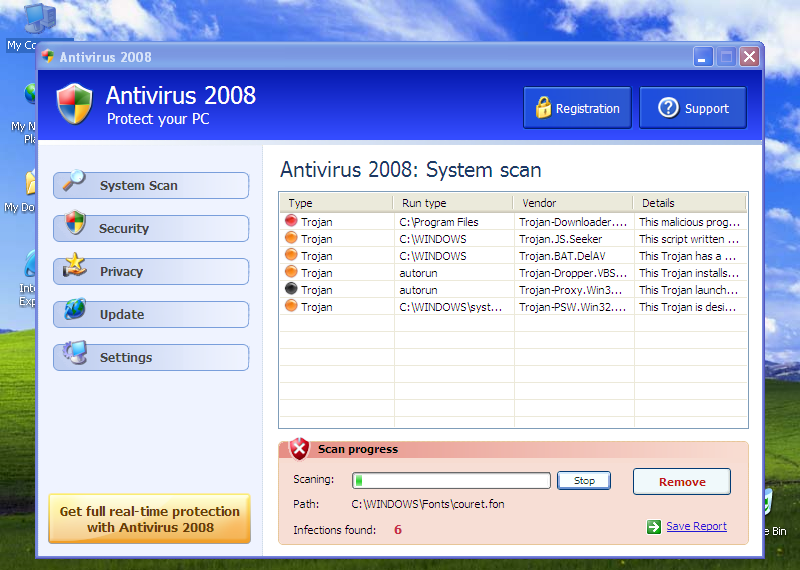This screenshot has width=800, height=570.
Task: Click the scan path 'C:\WINDOWS\Fonts\couret.fon'
Action: coord(428,504)
